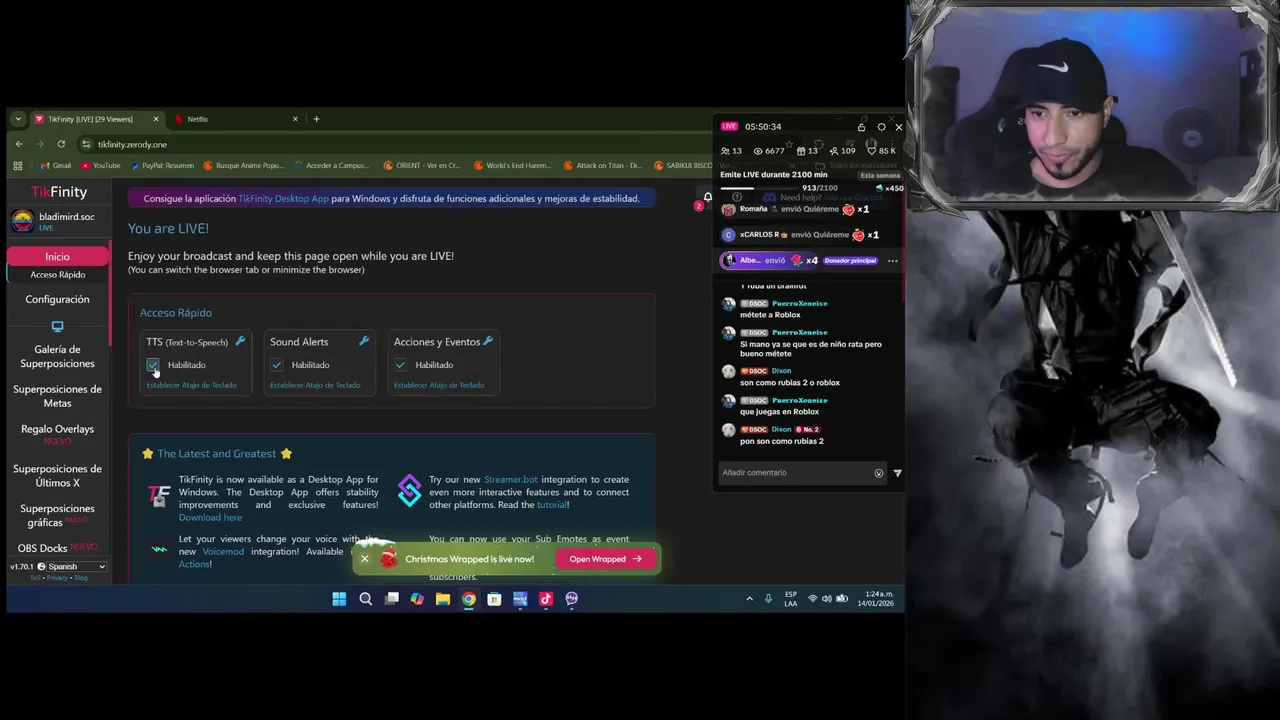Open Windows taskbar search

(365, 599)
